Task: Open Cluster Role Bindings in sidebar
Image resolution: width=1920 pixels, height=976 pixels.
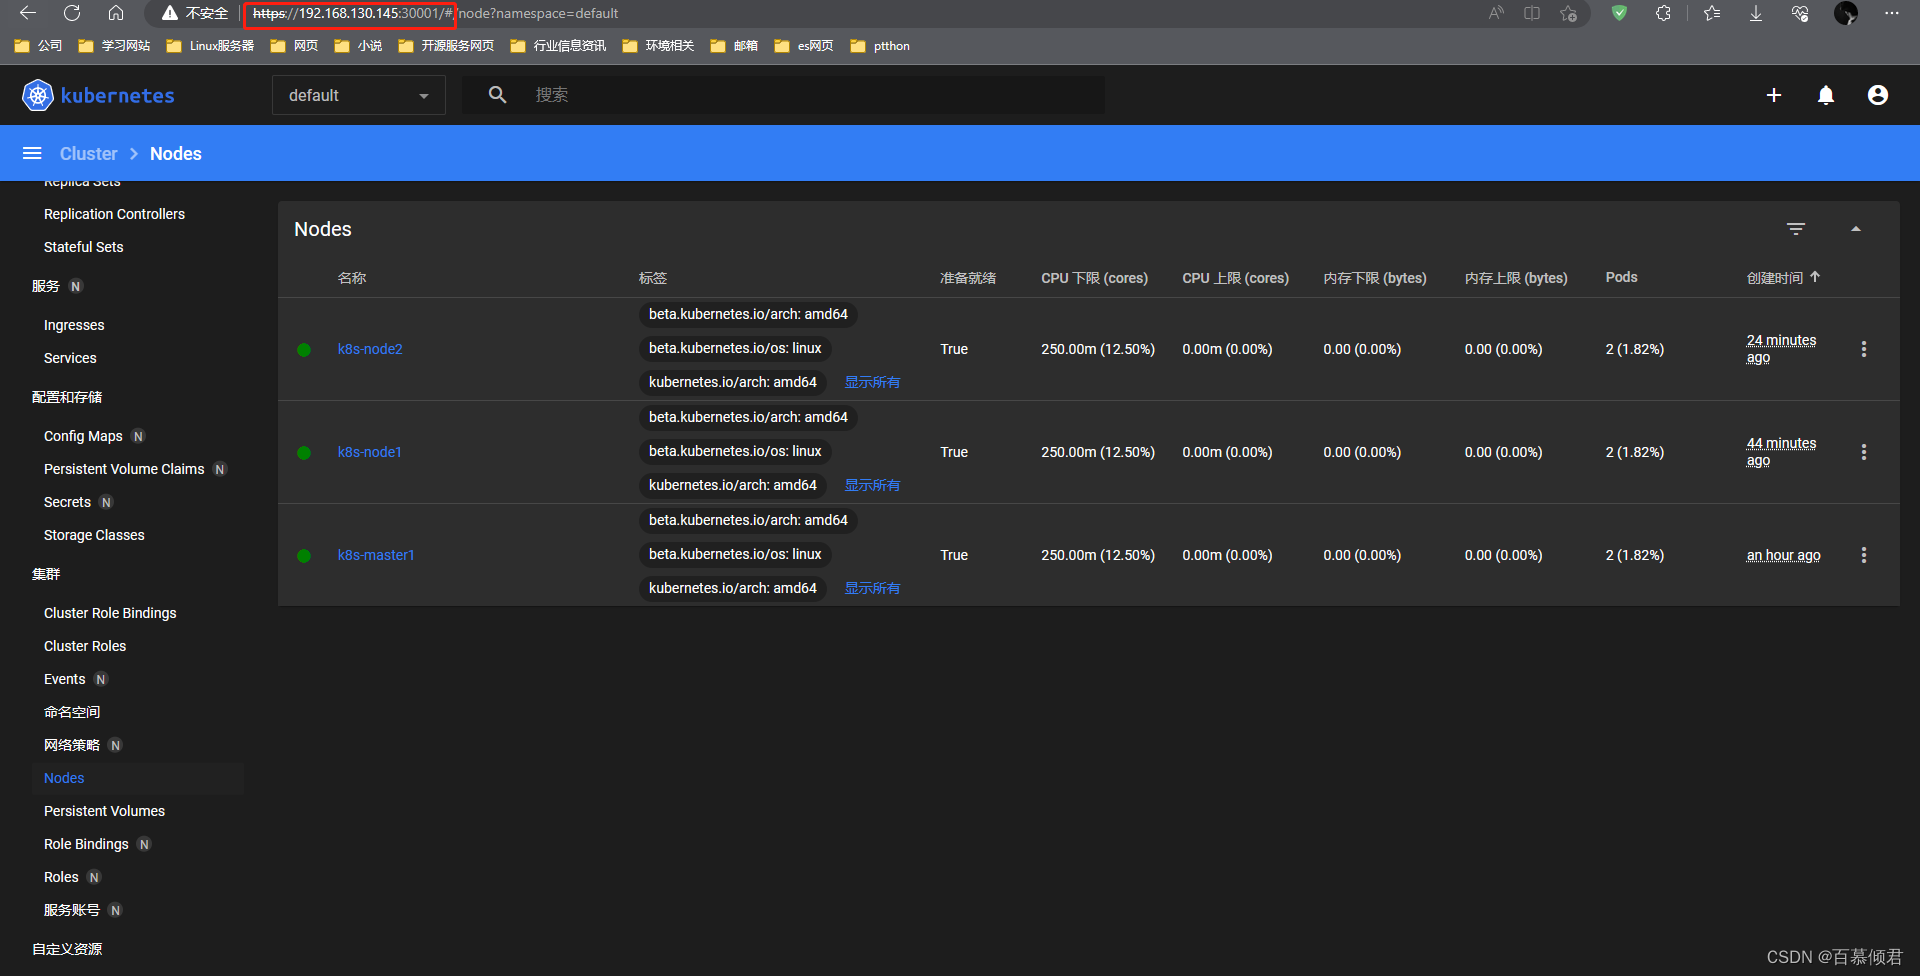Action: 110,613
